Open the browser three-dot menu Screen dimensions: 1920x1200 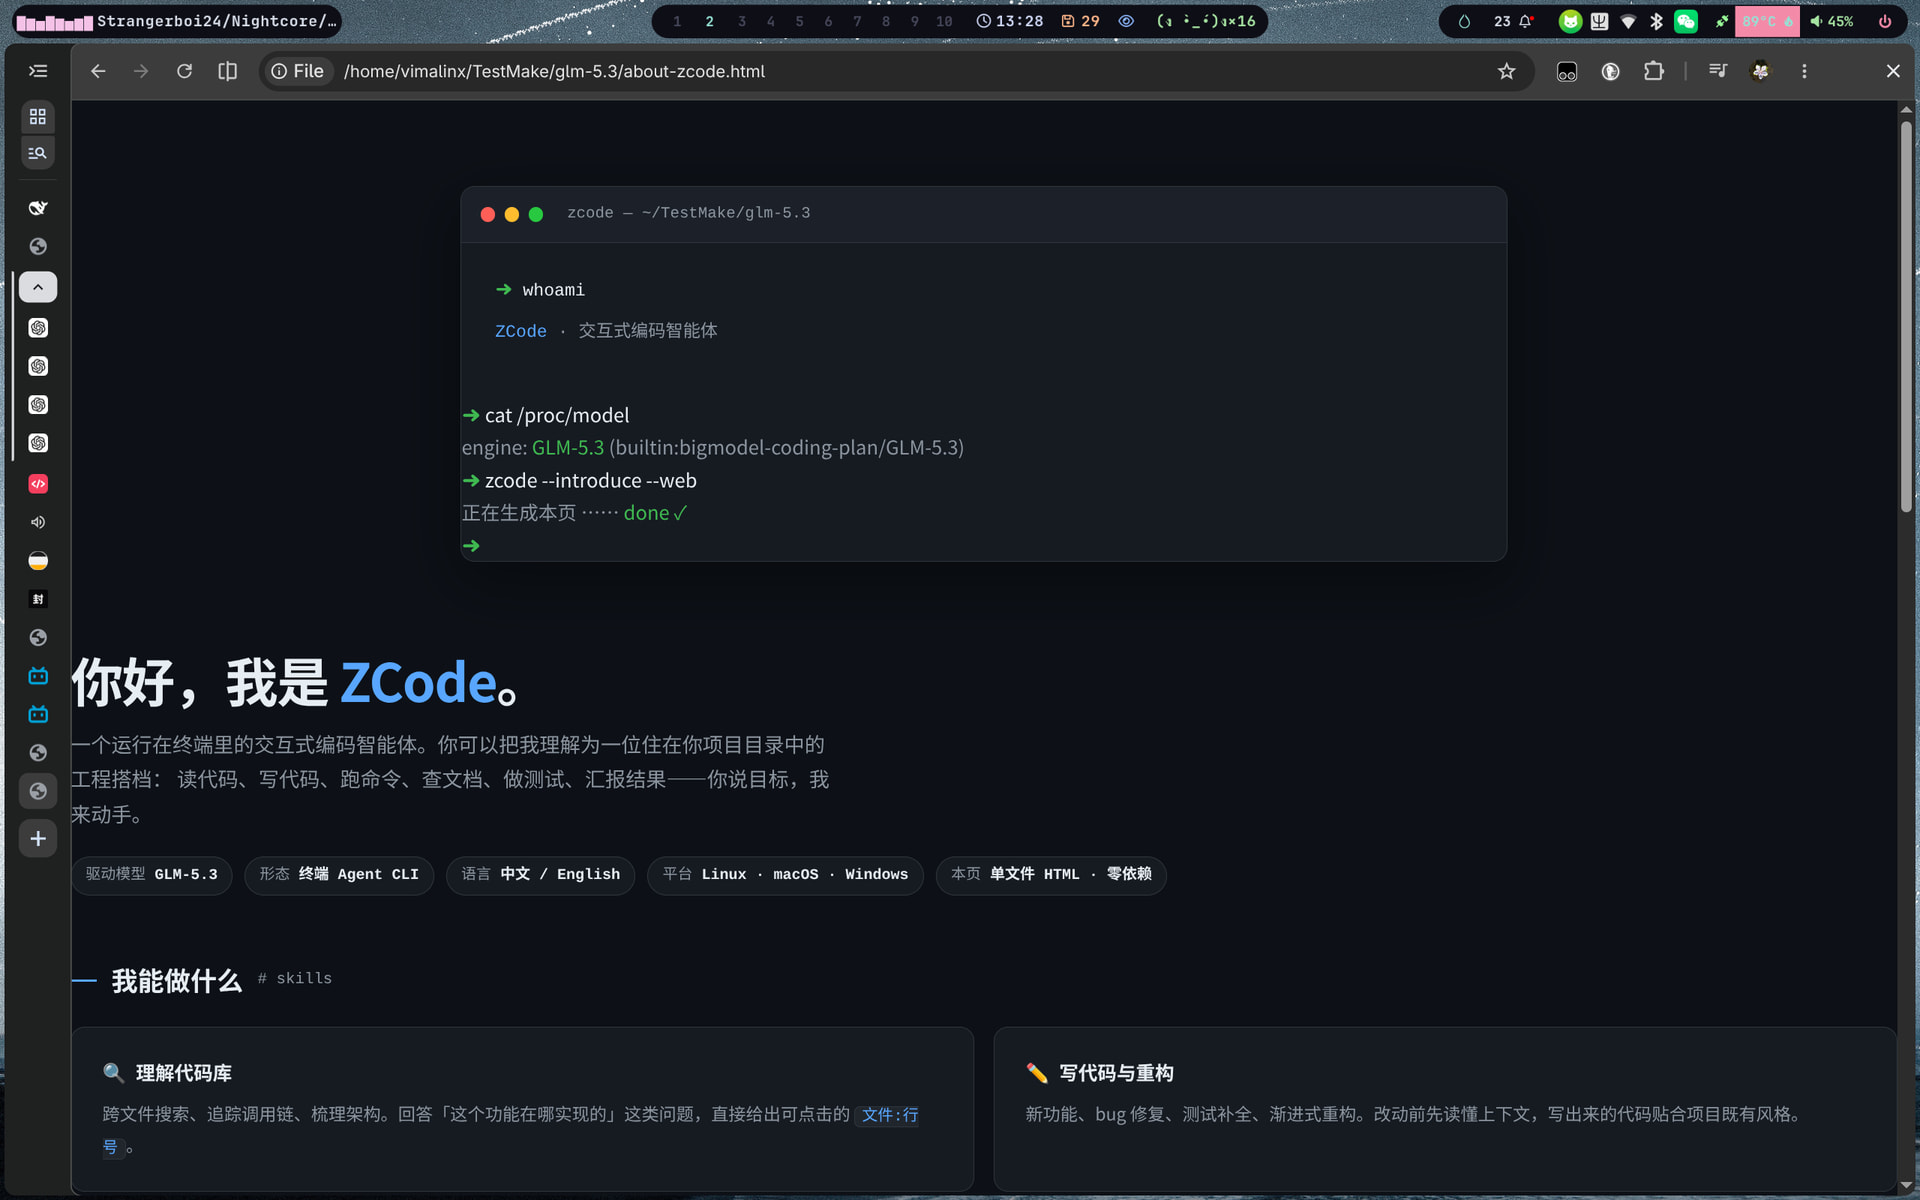click(x=1804, y=71)
